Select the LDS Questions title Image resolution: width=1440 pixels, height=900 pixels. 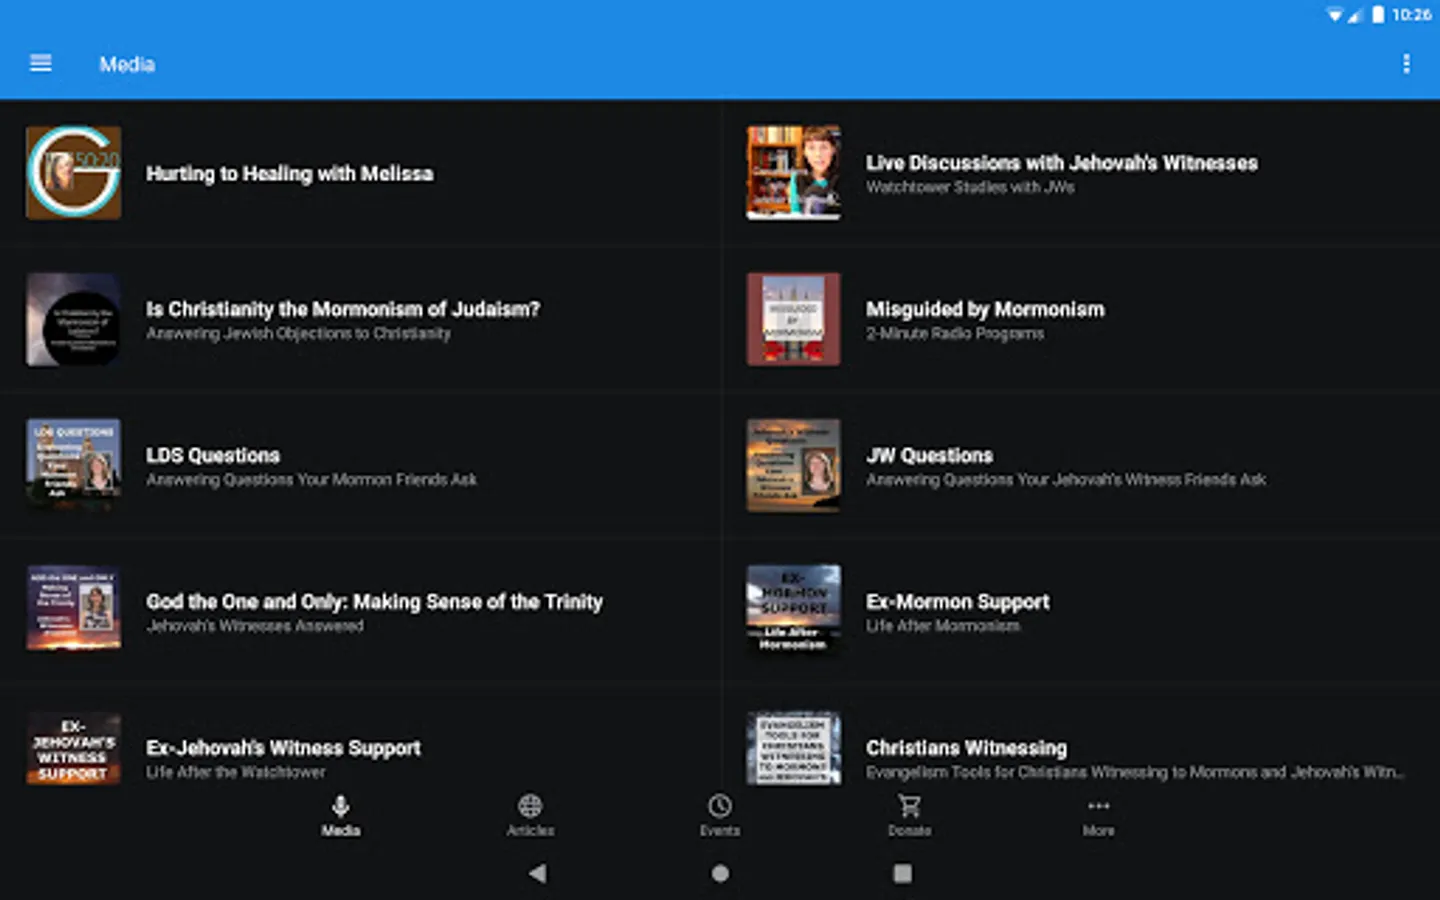(x=213, y=455)
